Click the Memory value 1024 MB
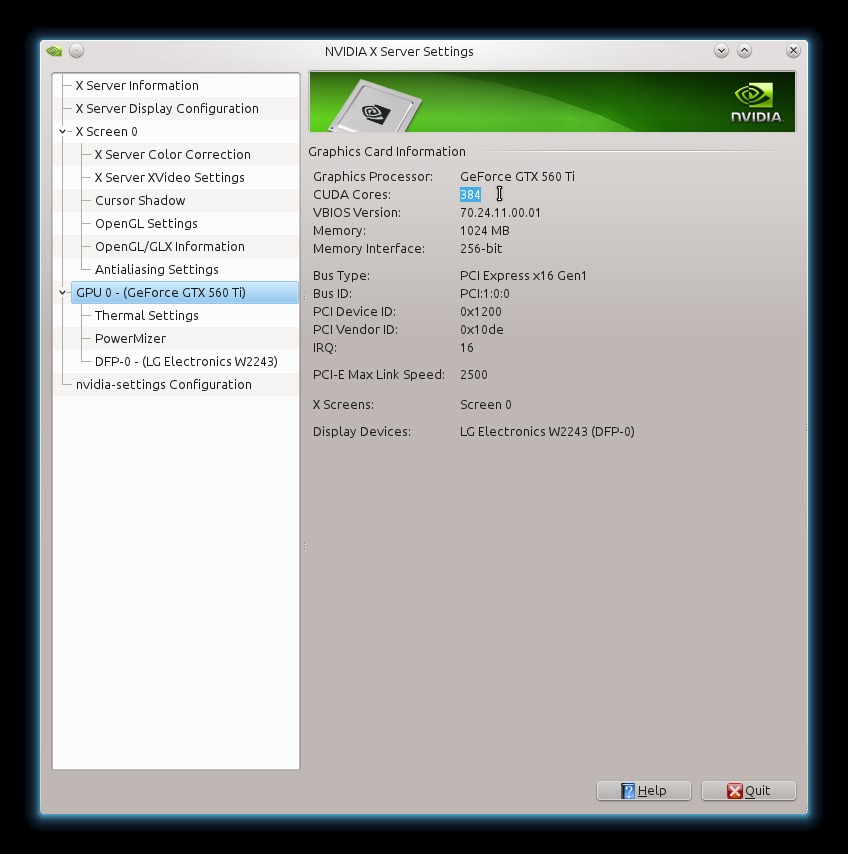848x854 pixels. [484, 230]
